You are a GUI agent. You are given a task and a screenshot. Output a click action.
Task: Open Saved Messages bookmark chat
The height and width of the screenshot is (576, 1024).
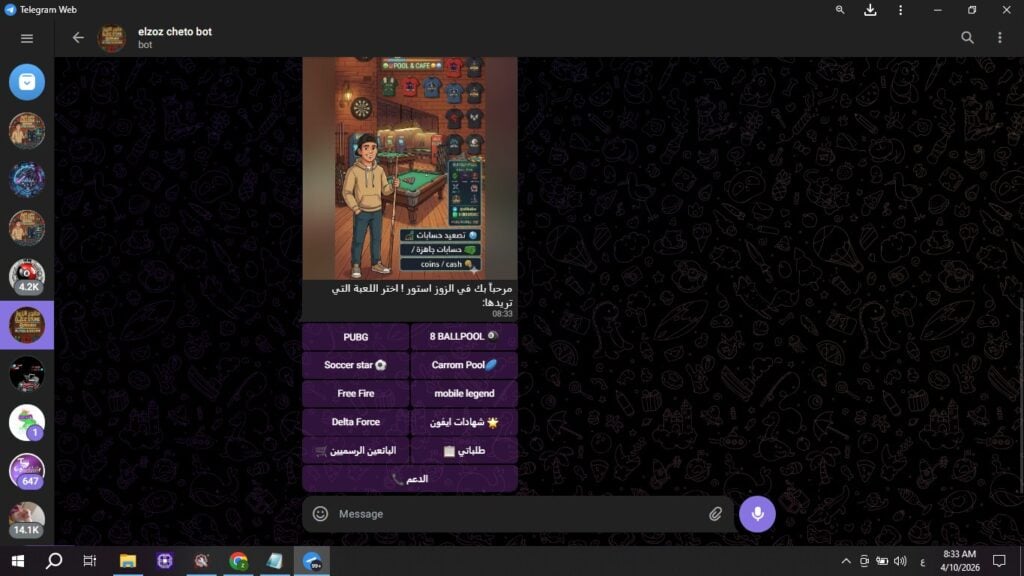pyautogui.click(x=27, y=82)
